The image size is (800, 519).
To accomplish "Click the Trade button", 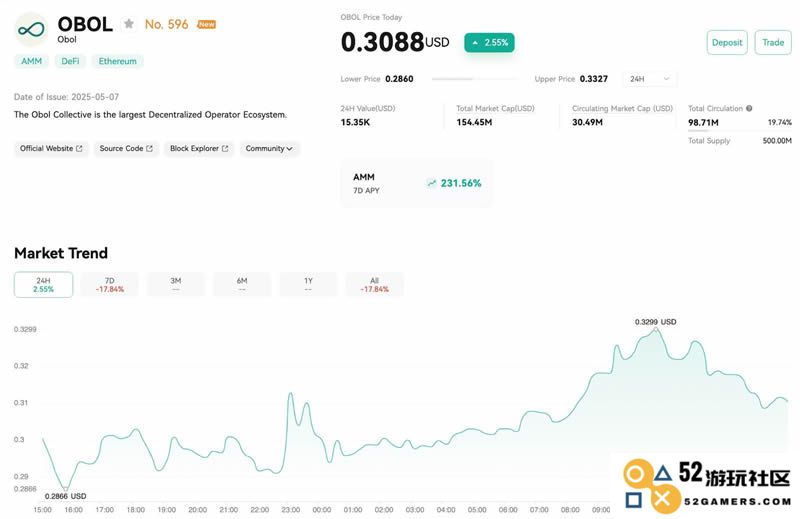I will point(773,42).
